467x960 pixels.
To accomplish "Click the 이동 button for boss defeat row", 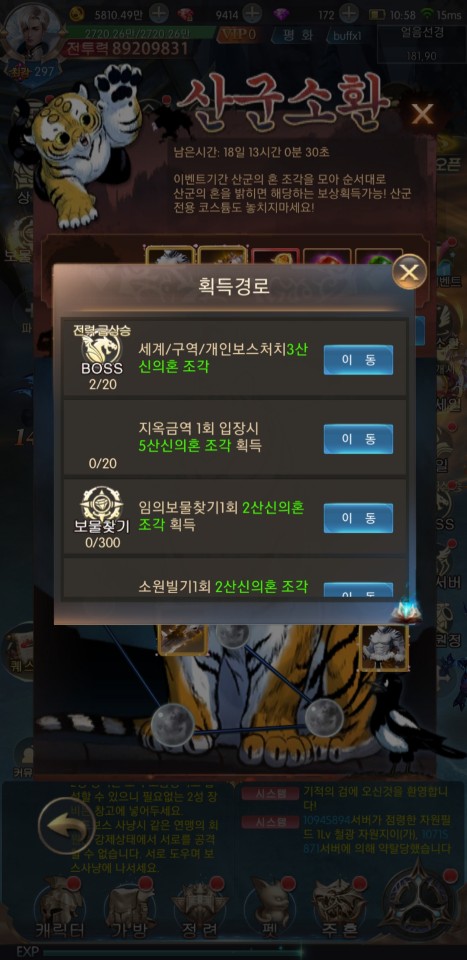I will pyautogui.click(x=358, y=360).
